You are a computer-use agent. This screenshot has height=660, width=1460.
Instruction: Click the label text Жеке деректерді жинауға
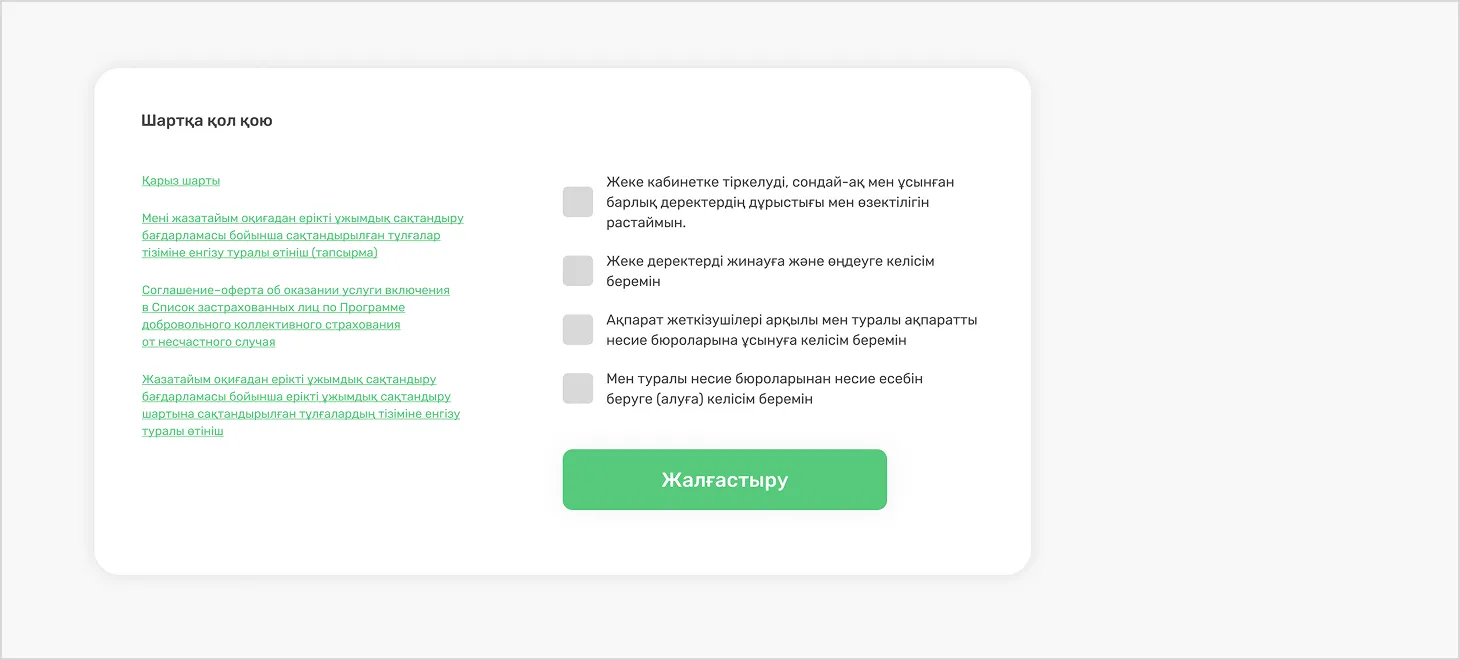click(770, 271)
